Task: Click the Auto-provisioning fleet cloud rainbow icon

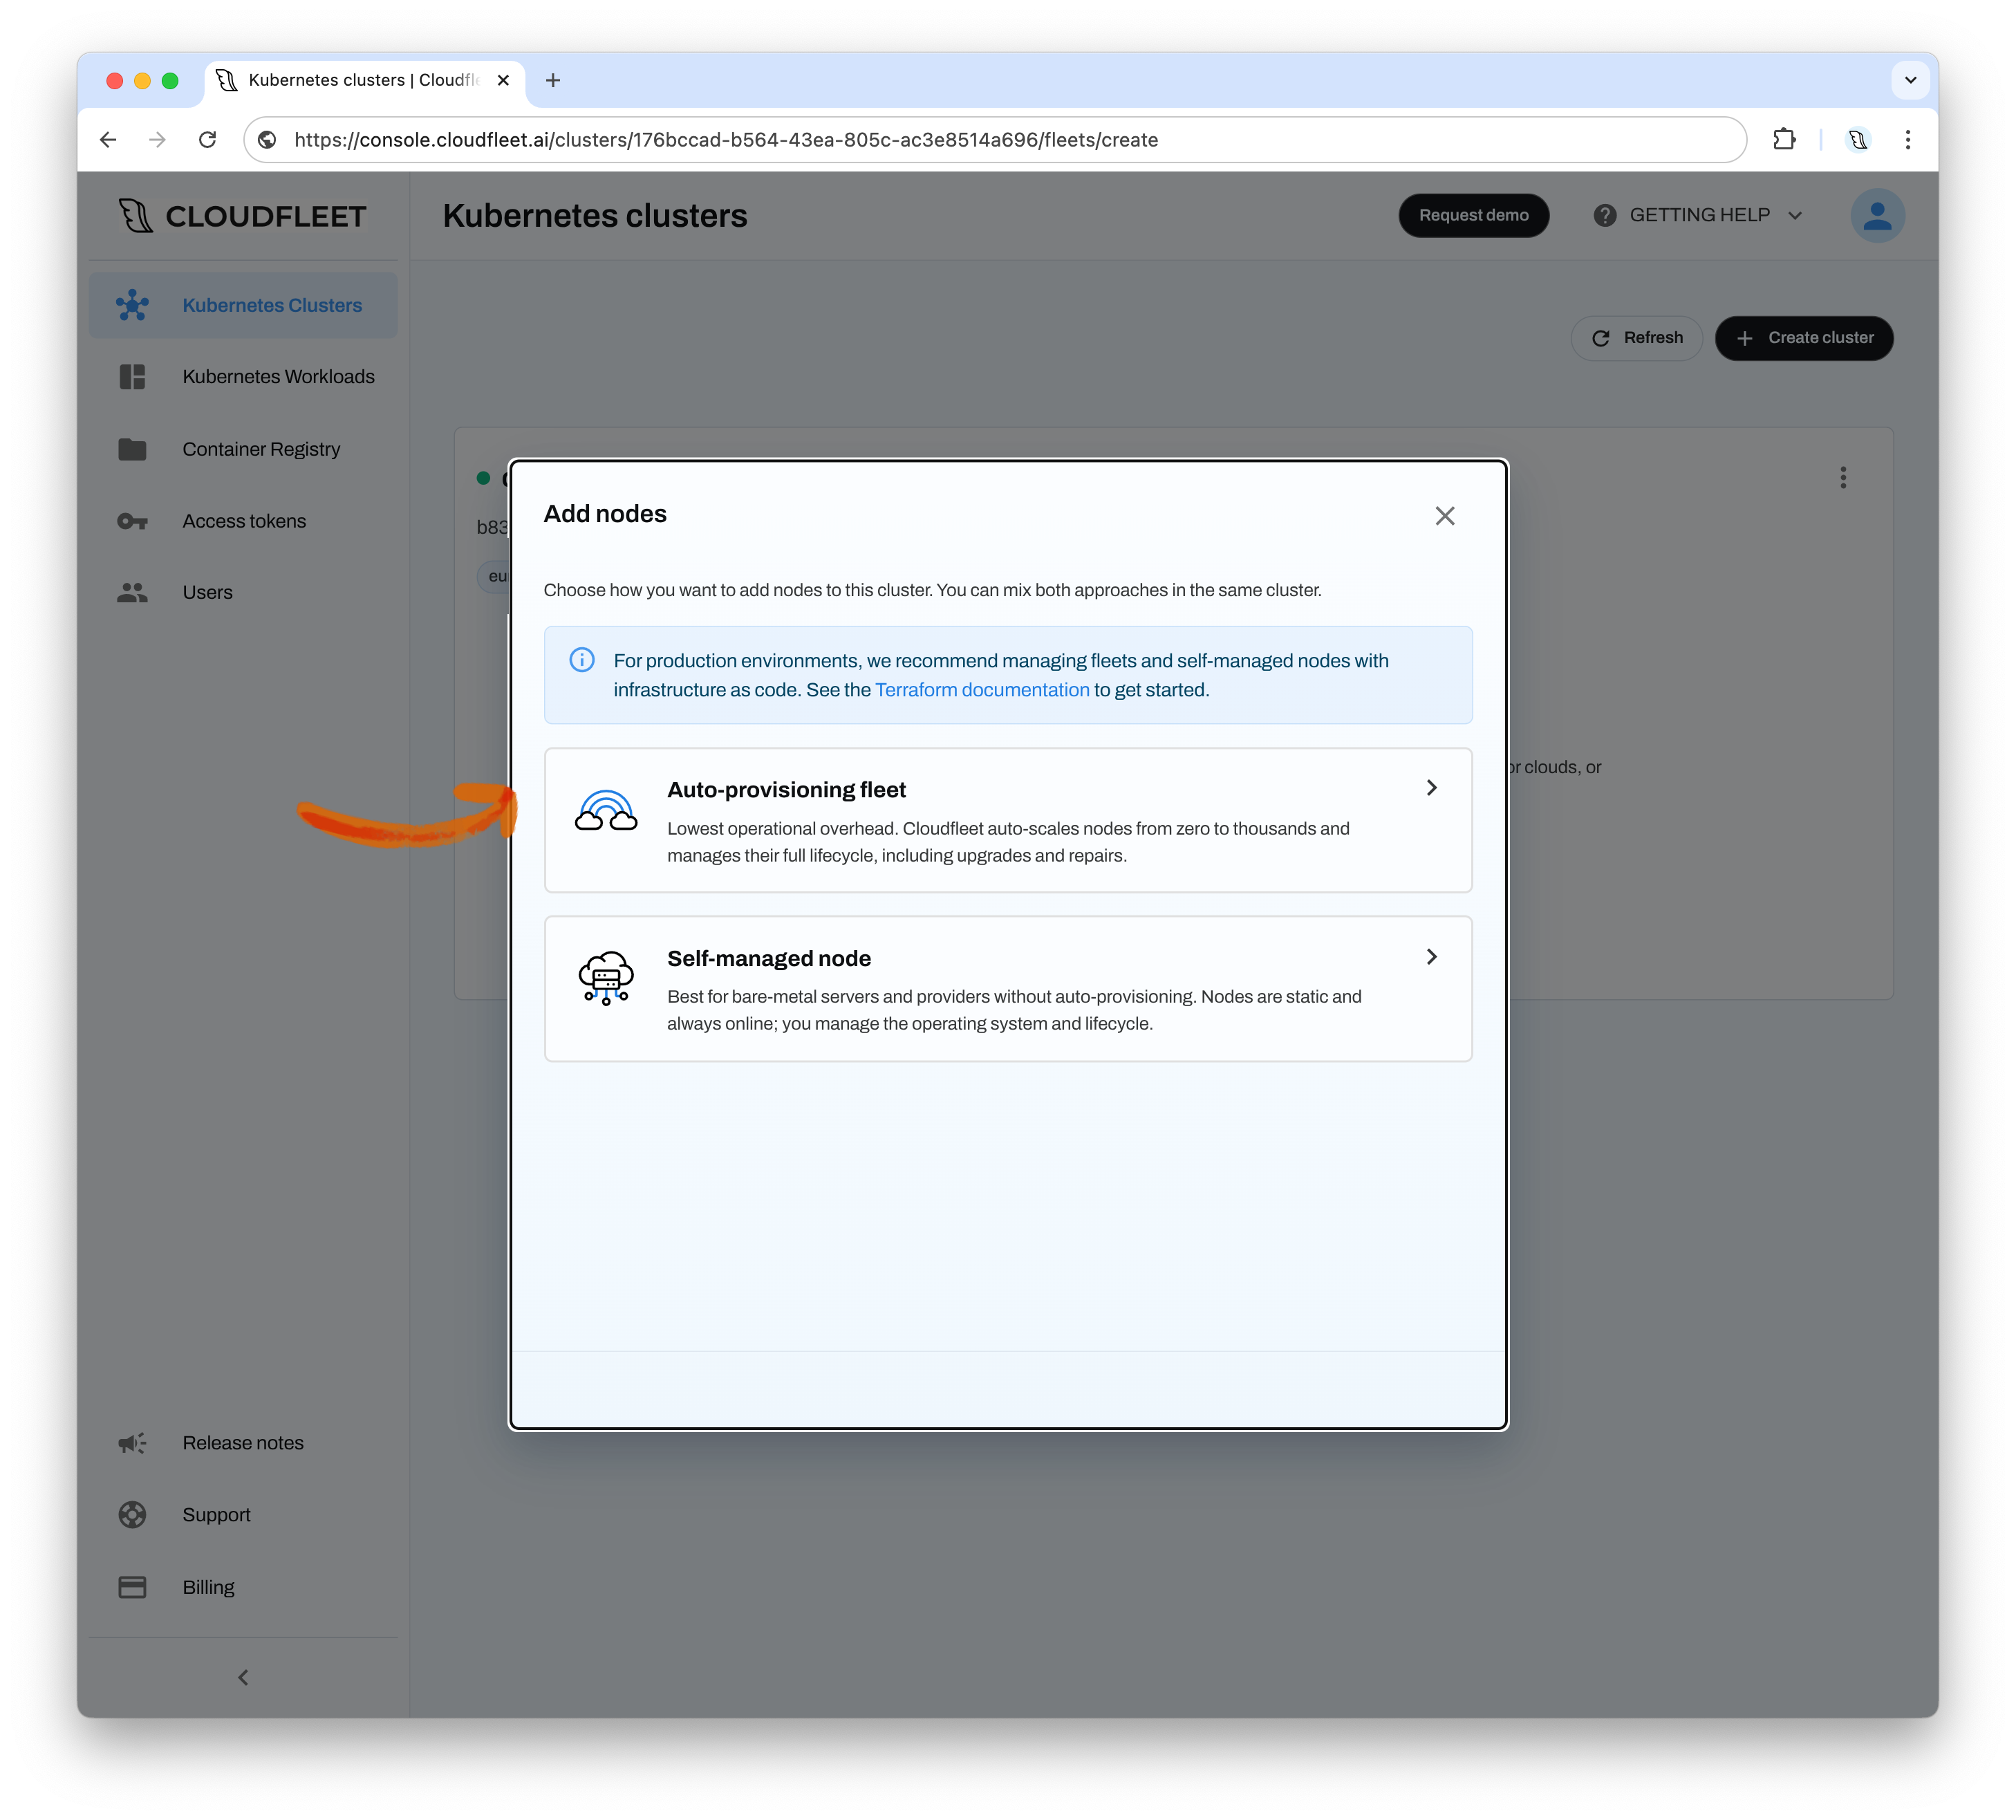Action: pyautogui.click(x=606, y=810)
